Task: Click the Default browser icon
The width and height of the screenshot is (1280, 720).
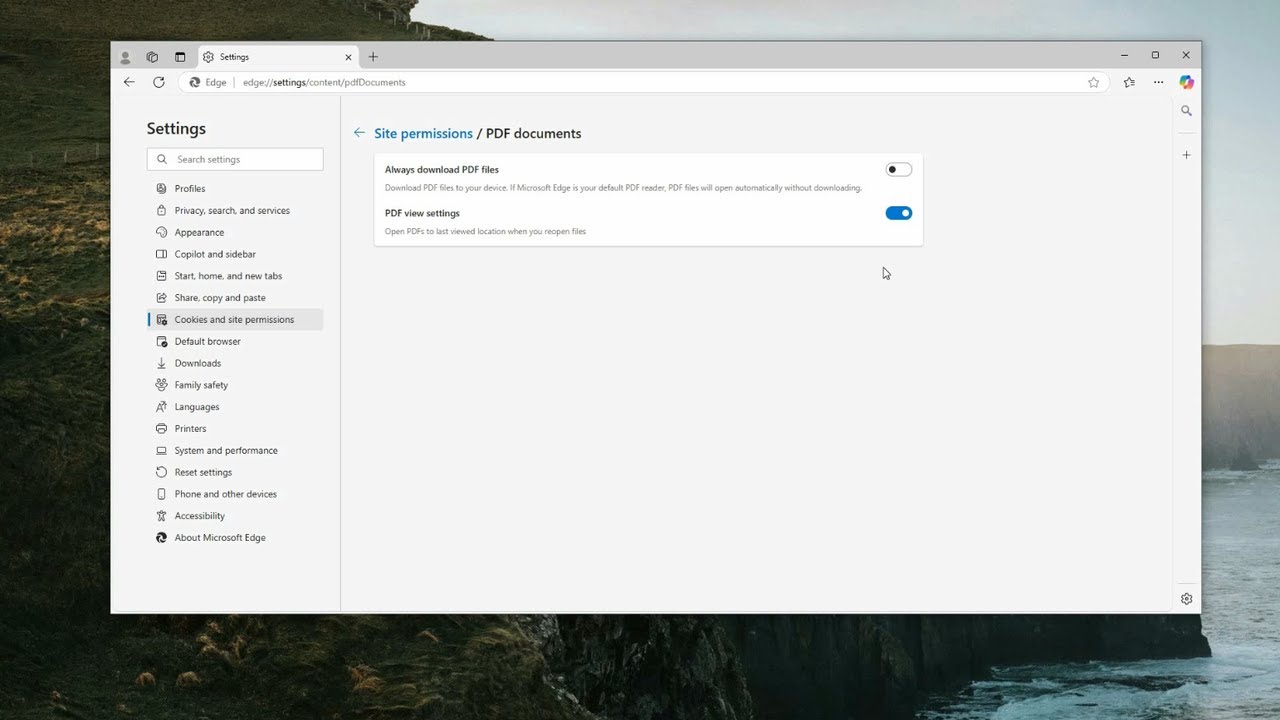Action: tap(161, 341)
